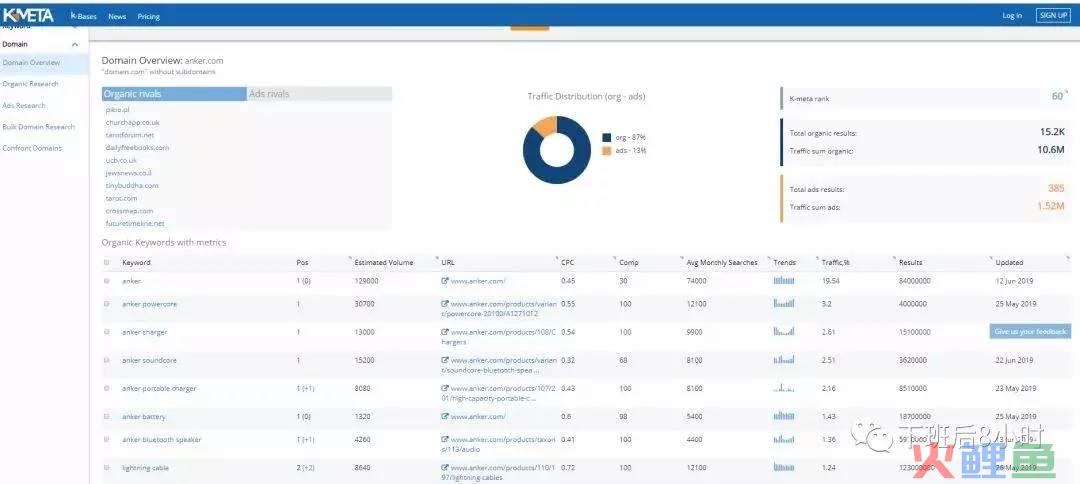Image resolution: width=1080 pixels, height=484 pixels.
Task: Click Traffic sum ads value 1.52M
Action: tap(1051, 205)
